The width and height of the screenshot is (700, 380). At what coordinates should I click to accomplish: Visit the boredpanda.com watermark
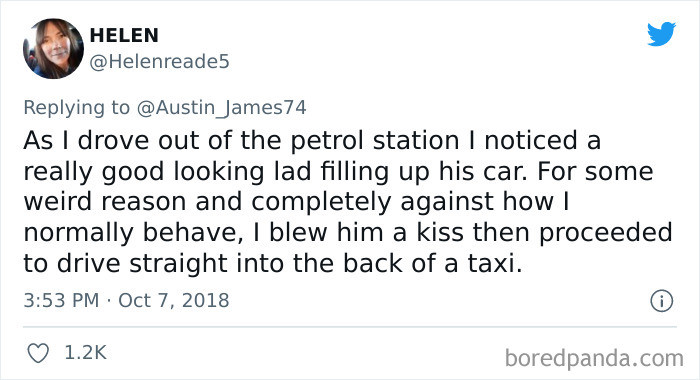click(x=594, y=358)
